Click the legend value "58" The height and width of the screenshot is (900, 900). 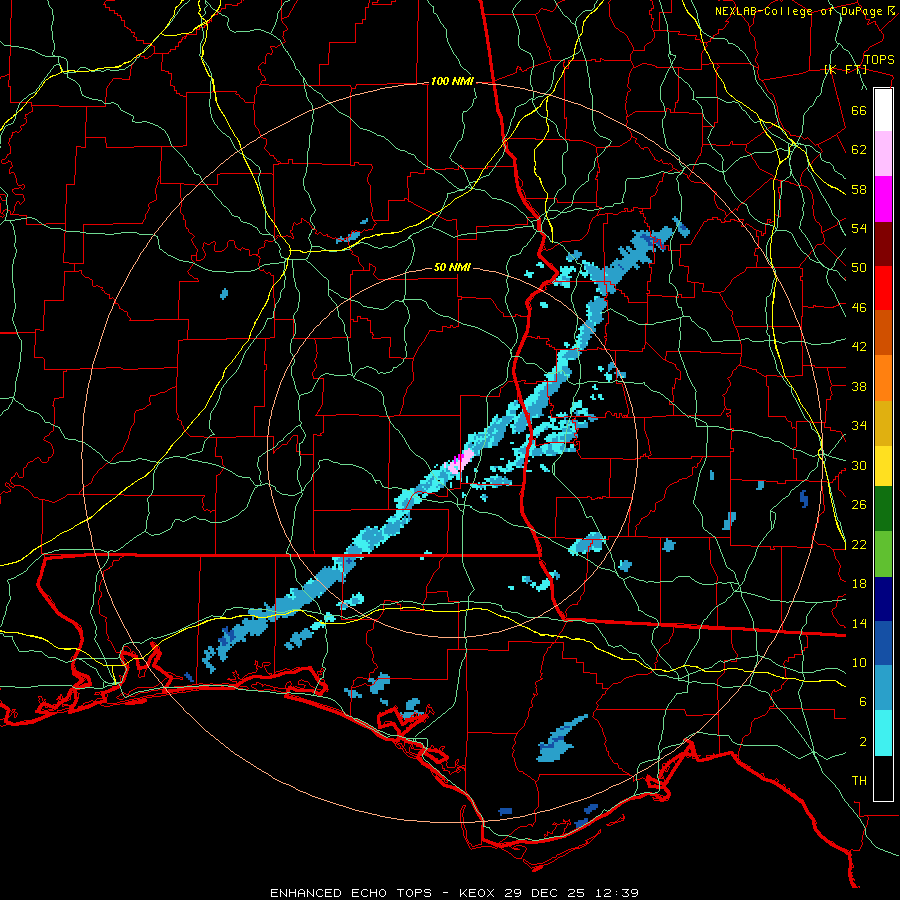point(859,189)
